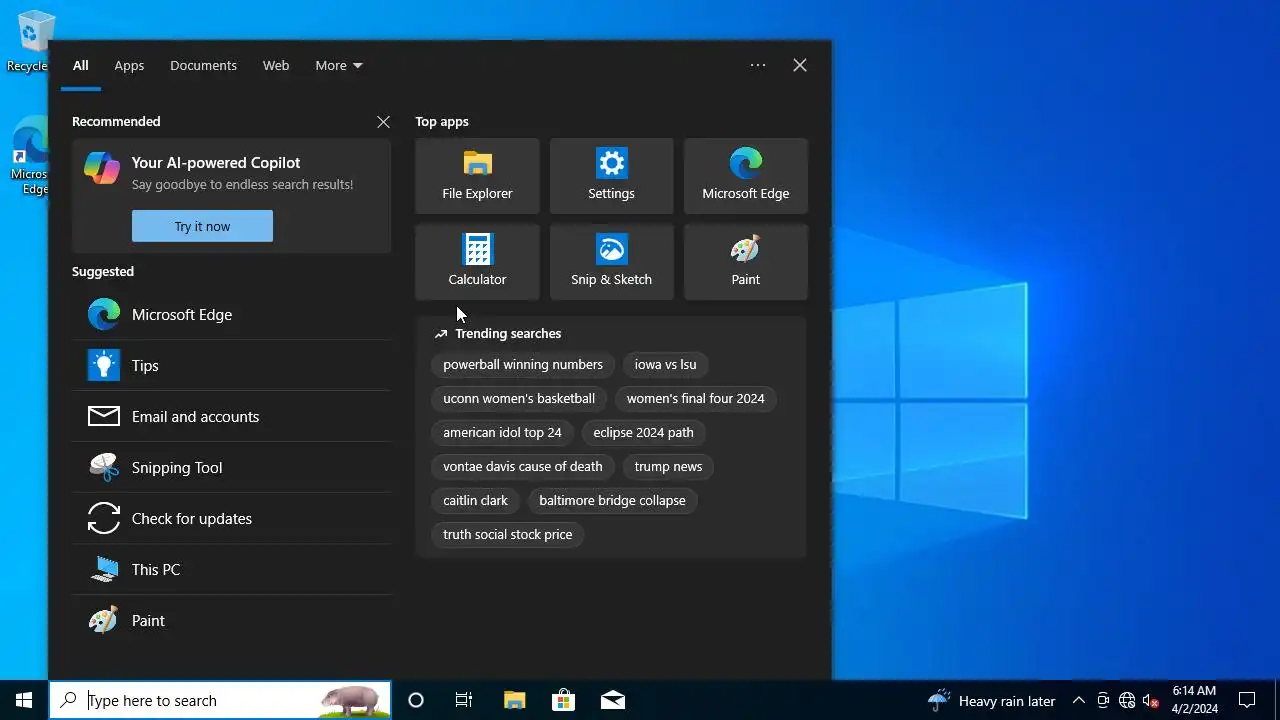Click the network globe tray icon
Screen dimensions: 1280x720
pos(1127,700)
